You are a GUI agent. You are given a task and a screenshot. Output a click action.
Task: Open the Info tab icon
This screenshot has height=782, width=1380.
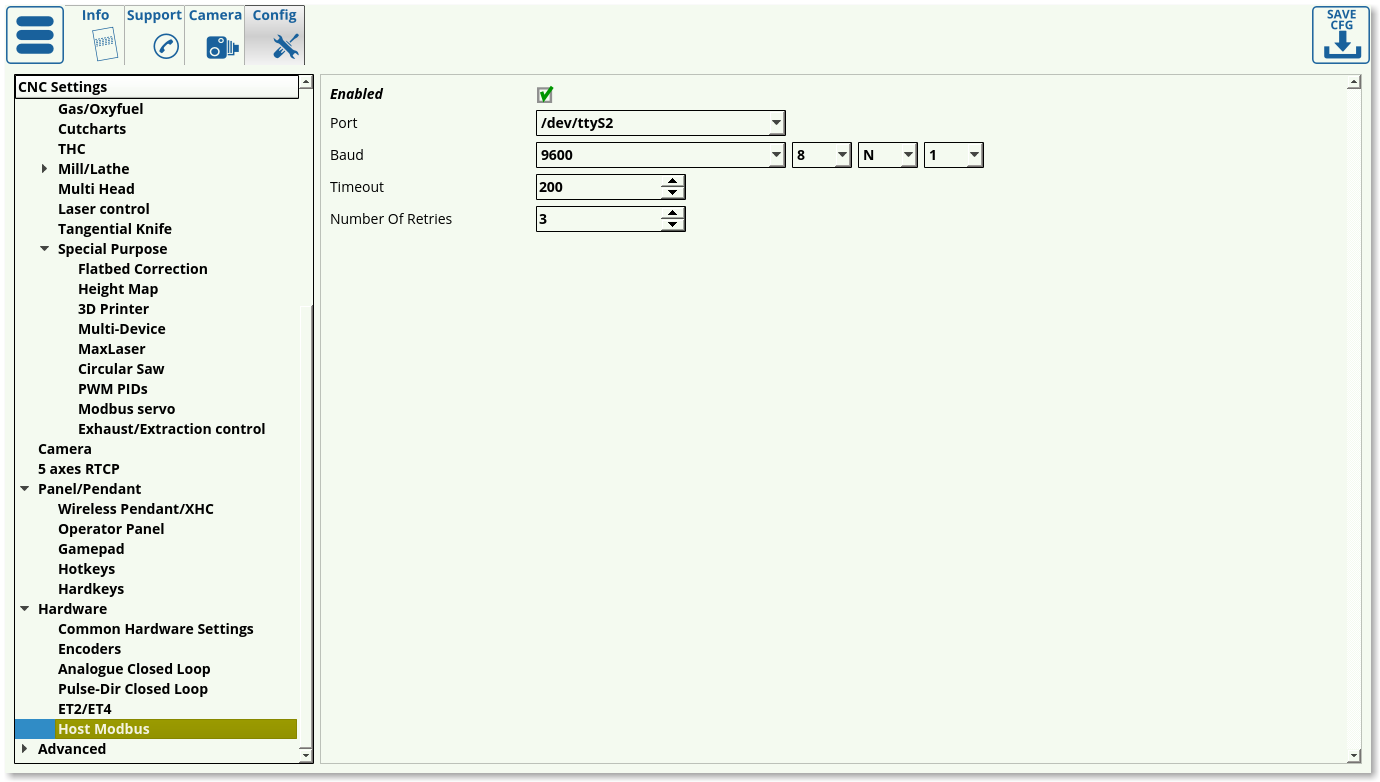tap(104, 45)
